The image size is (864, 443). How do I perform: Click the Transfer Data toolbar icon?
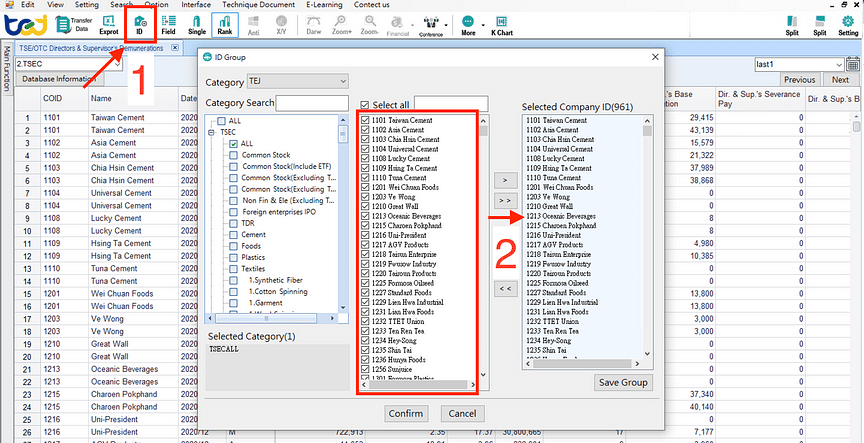click(74, 24)
